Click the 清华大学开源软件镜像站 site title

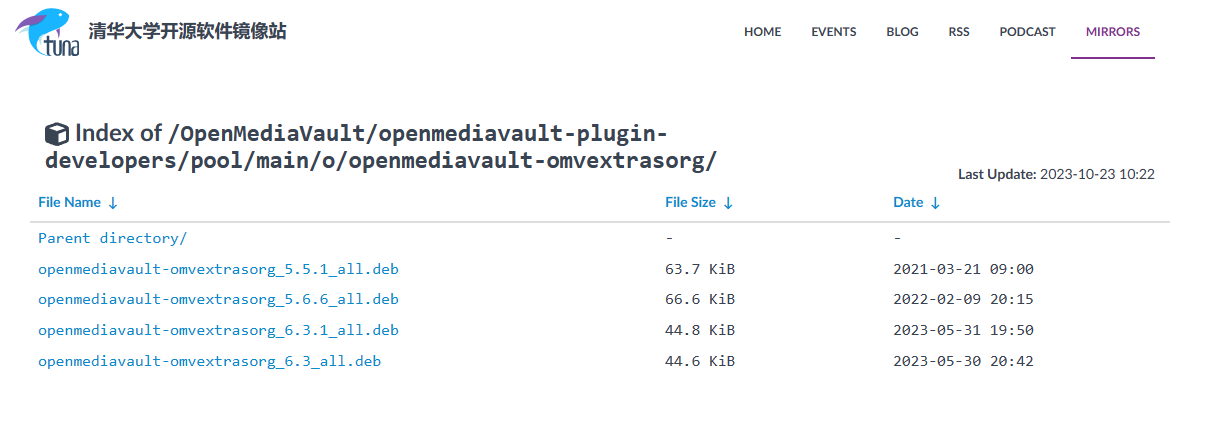[187, 32]
